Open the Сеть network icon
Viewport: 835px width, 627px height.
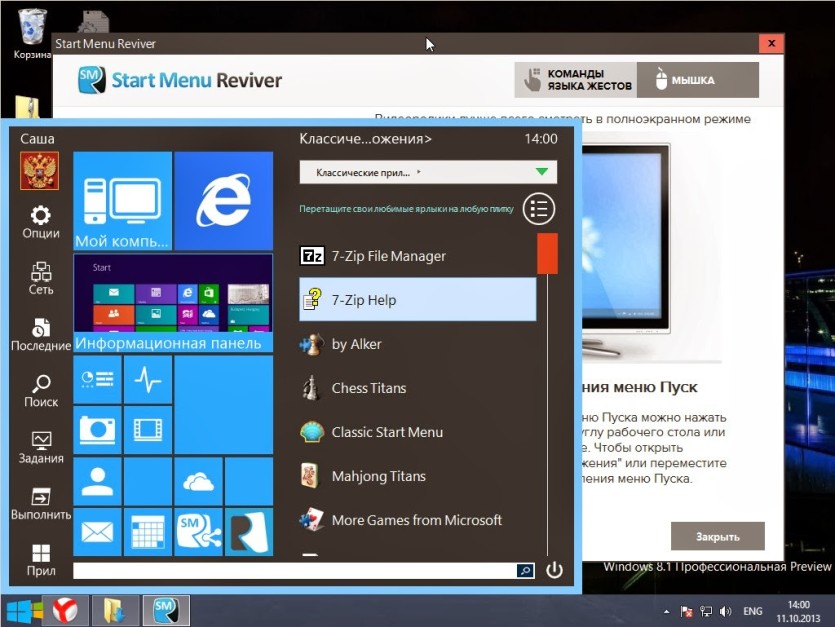pyautogui.click(x=40, y=272)
